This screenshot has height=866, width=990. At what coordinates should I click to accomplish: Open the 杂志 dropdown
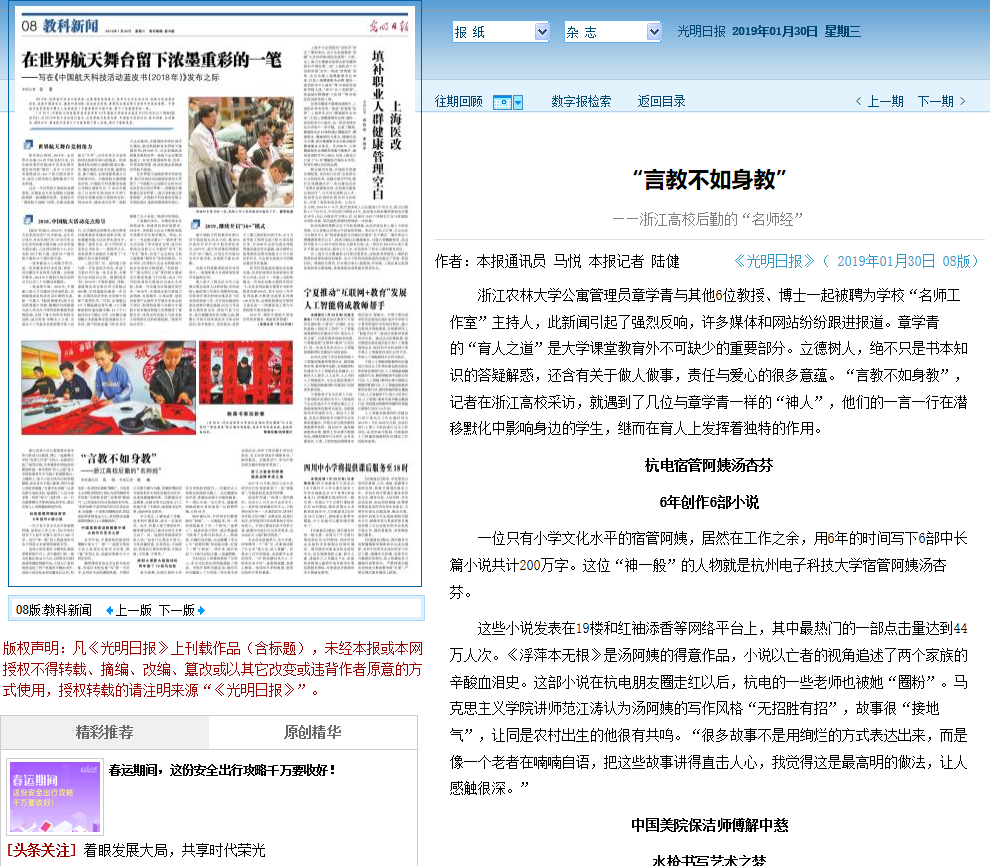tap(612, 32)
